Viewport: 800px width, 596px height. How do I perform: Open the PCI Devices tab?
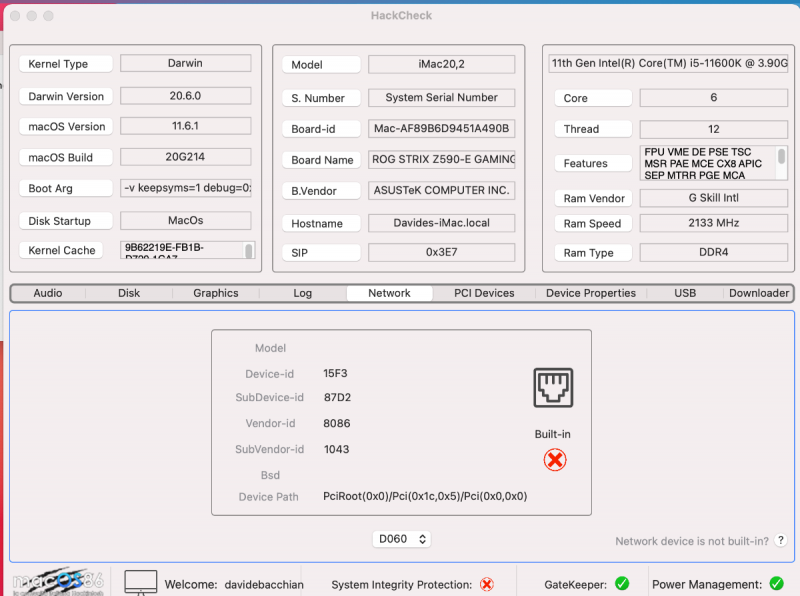pyautogui.click(x=484, y=293)
